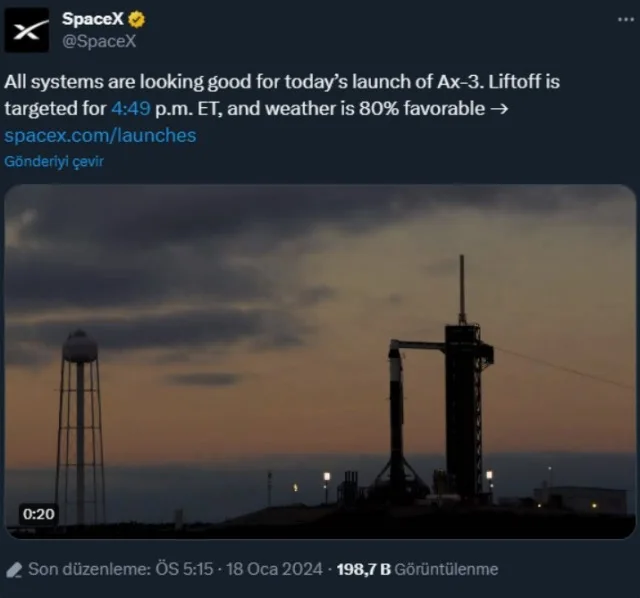Click the tweet text mentioning Ax-3 launch
The width and height of the screenshot is (640, 598).
pos(282,95)
